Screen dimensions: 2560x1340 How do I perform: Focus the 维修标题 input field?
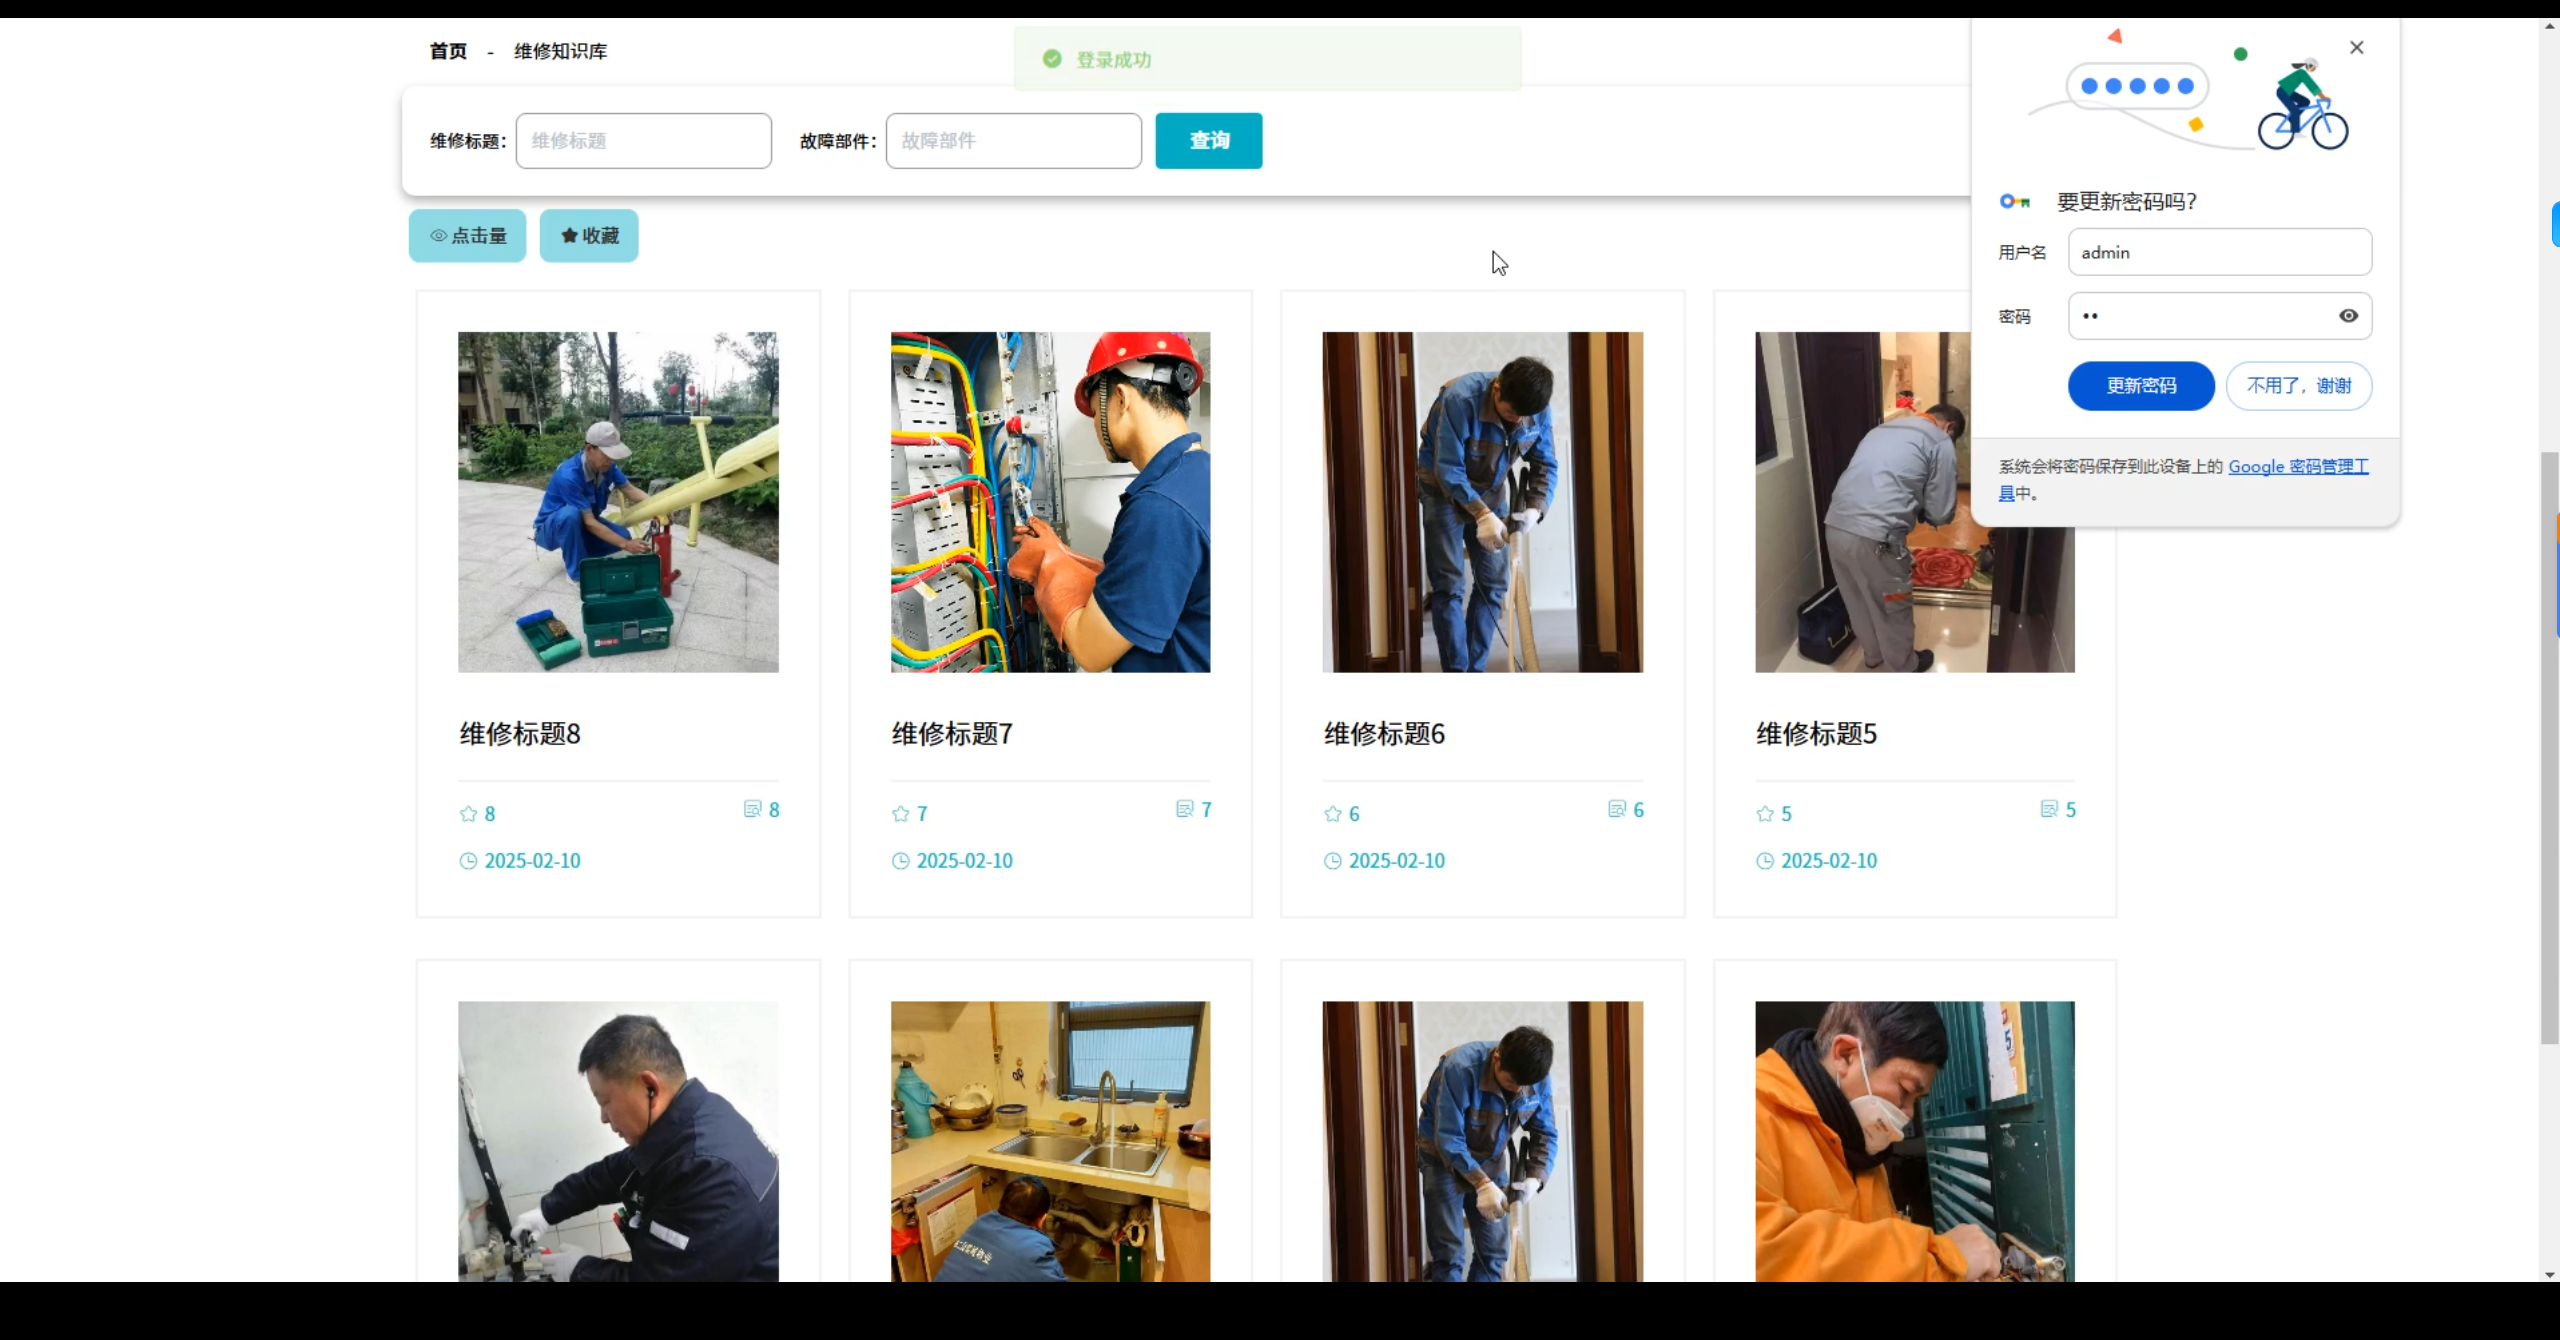coord(644,141)
